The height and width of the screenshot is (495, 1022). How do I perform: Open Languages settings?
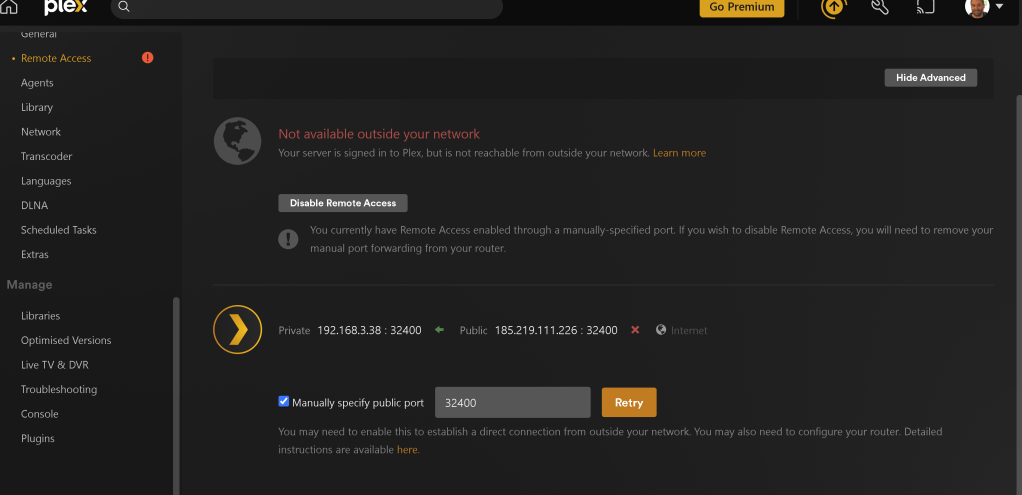coord(46,181)
